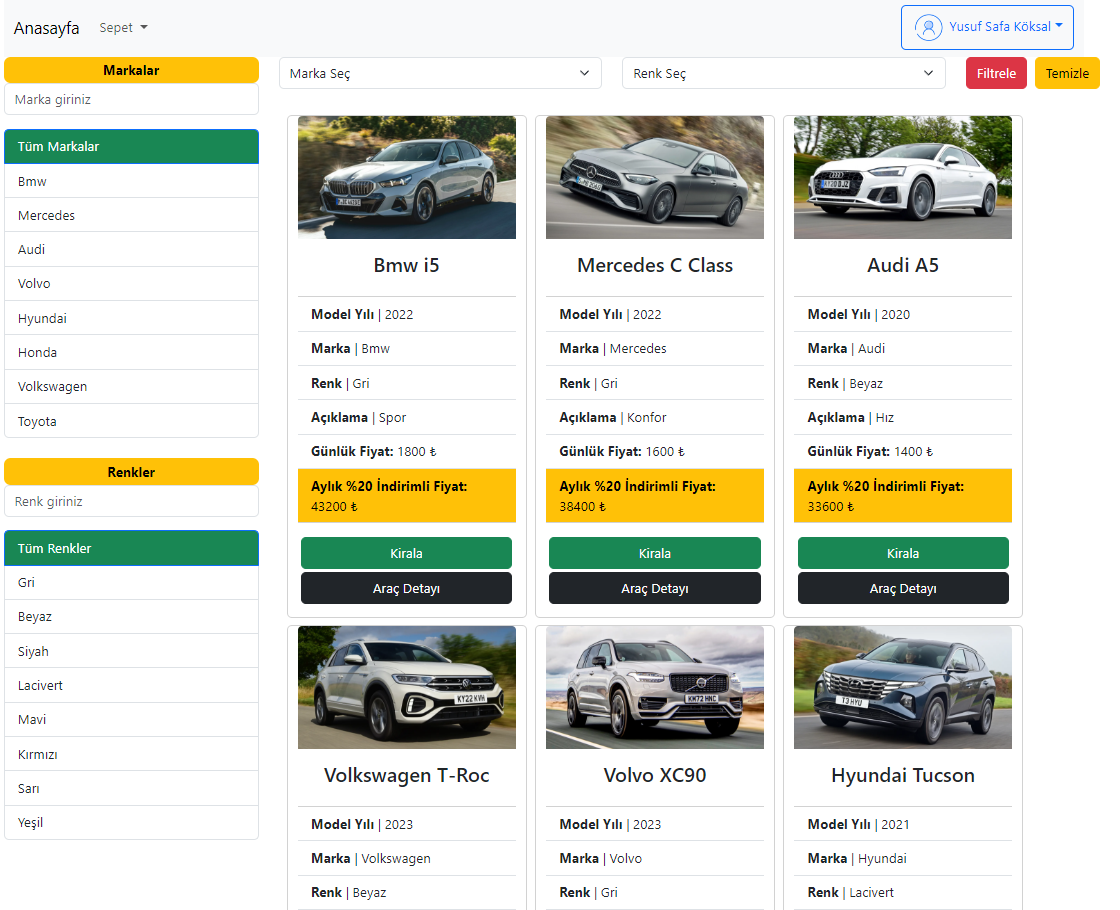Click the Audi A5 car photo
This screenshot has height=910, width=1120.
point(903,177)
